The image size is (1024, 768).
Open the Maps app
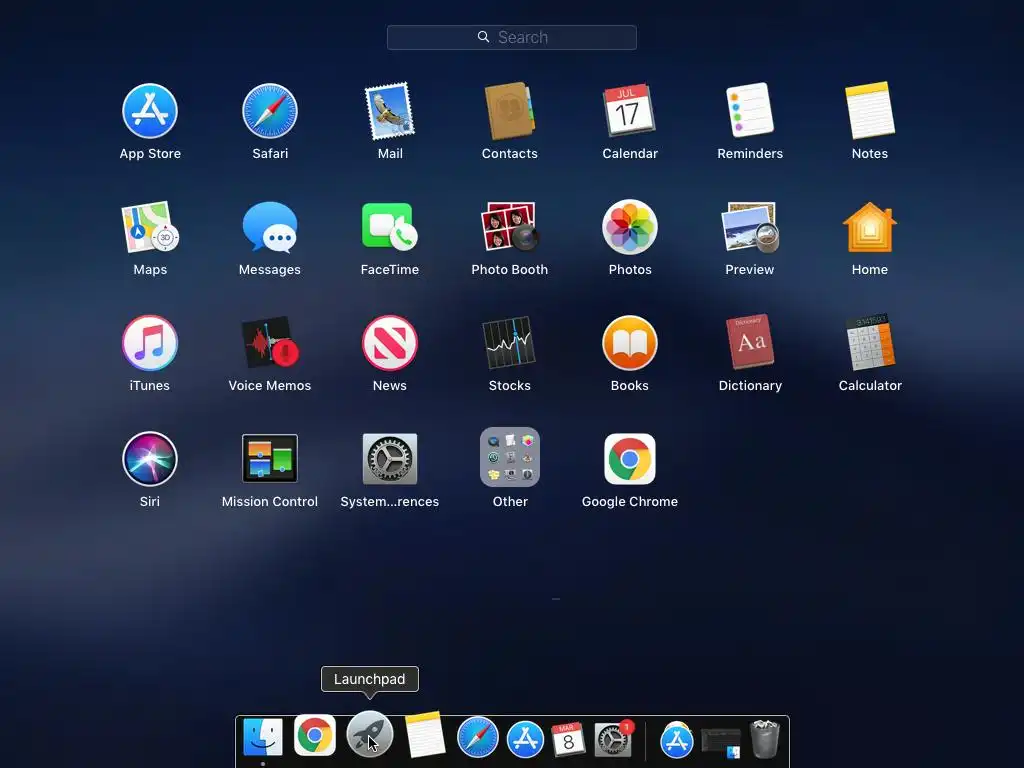150,227
